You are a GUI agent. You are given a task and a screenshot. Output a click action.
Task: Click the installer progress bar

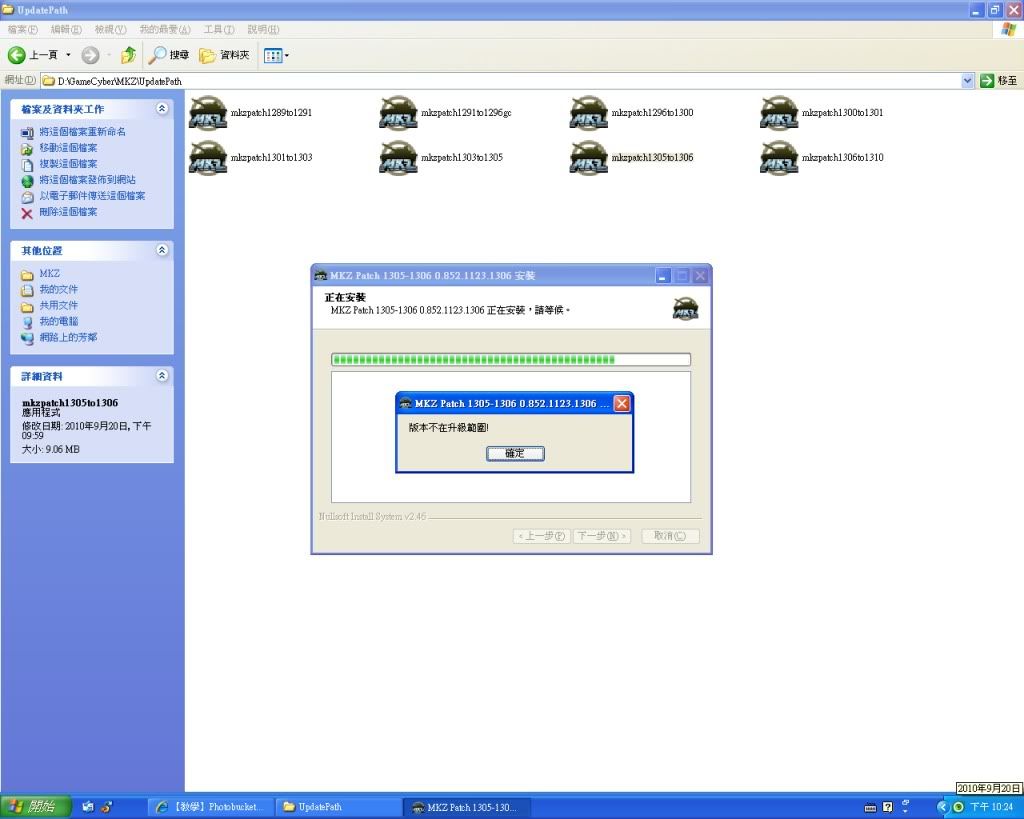pos(511,359)
